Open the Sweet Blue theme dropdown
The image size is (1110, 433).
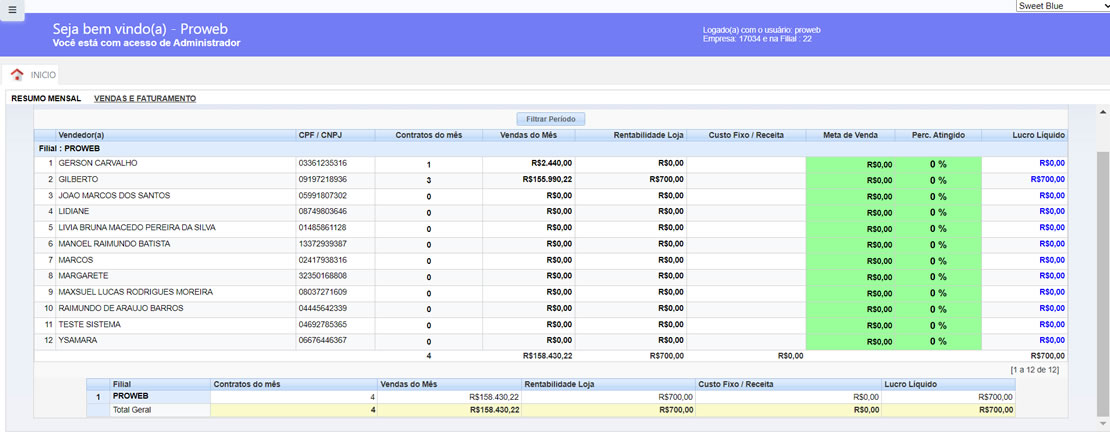[x=1062, y=6]
